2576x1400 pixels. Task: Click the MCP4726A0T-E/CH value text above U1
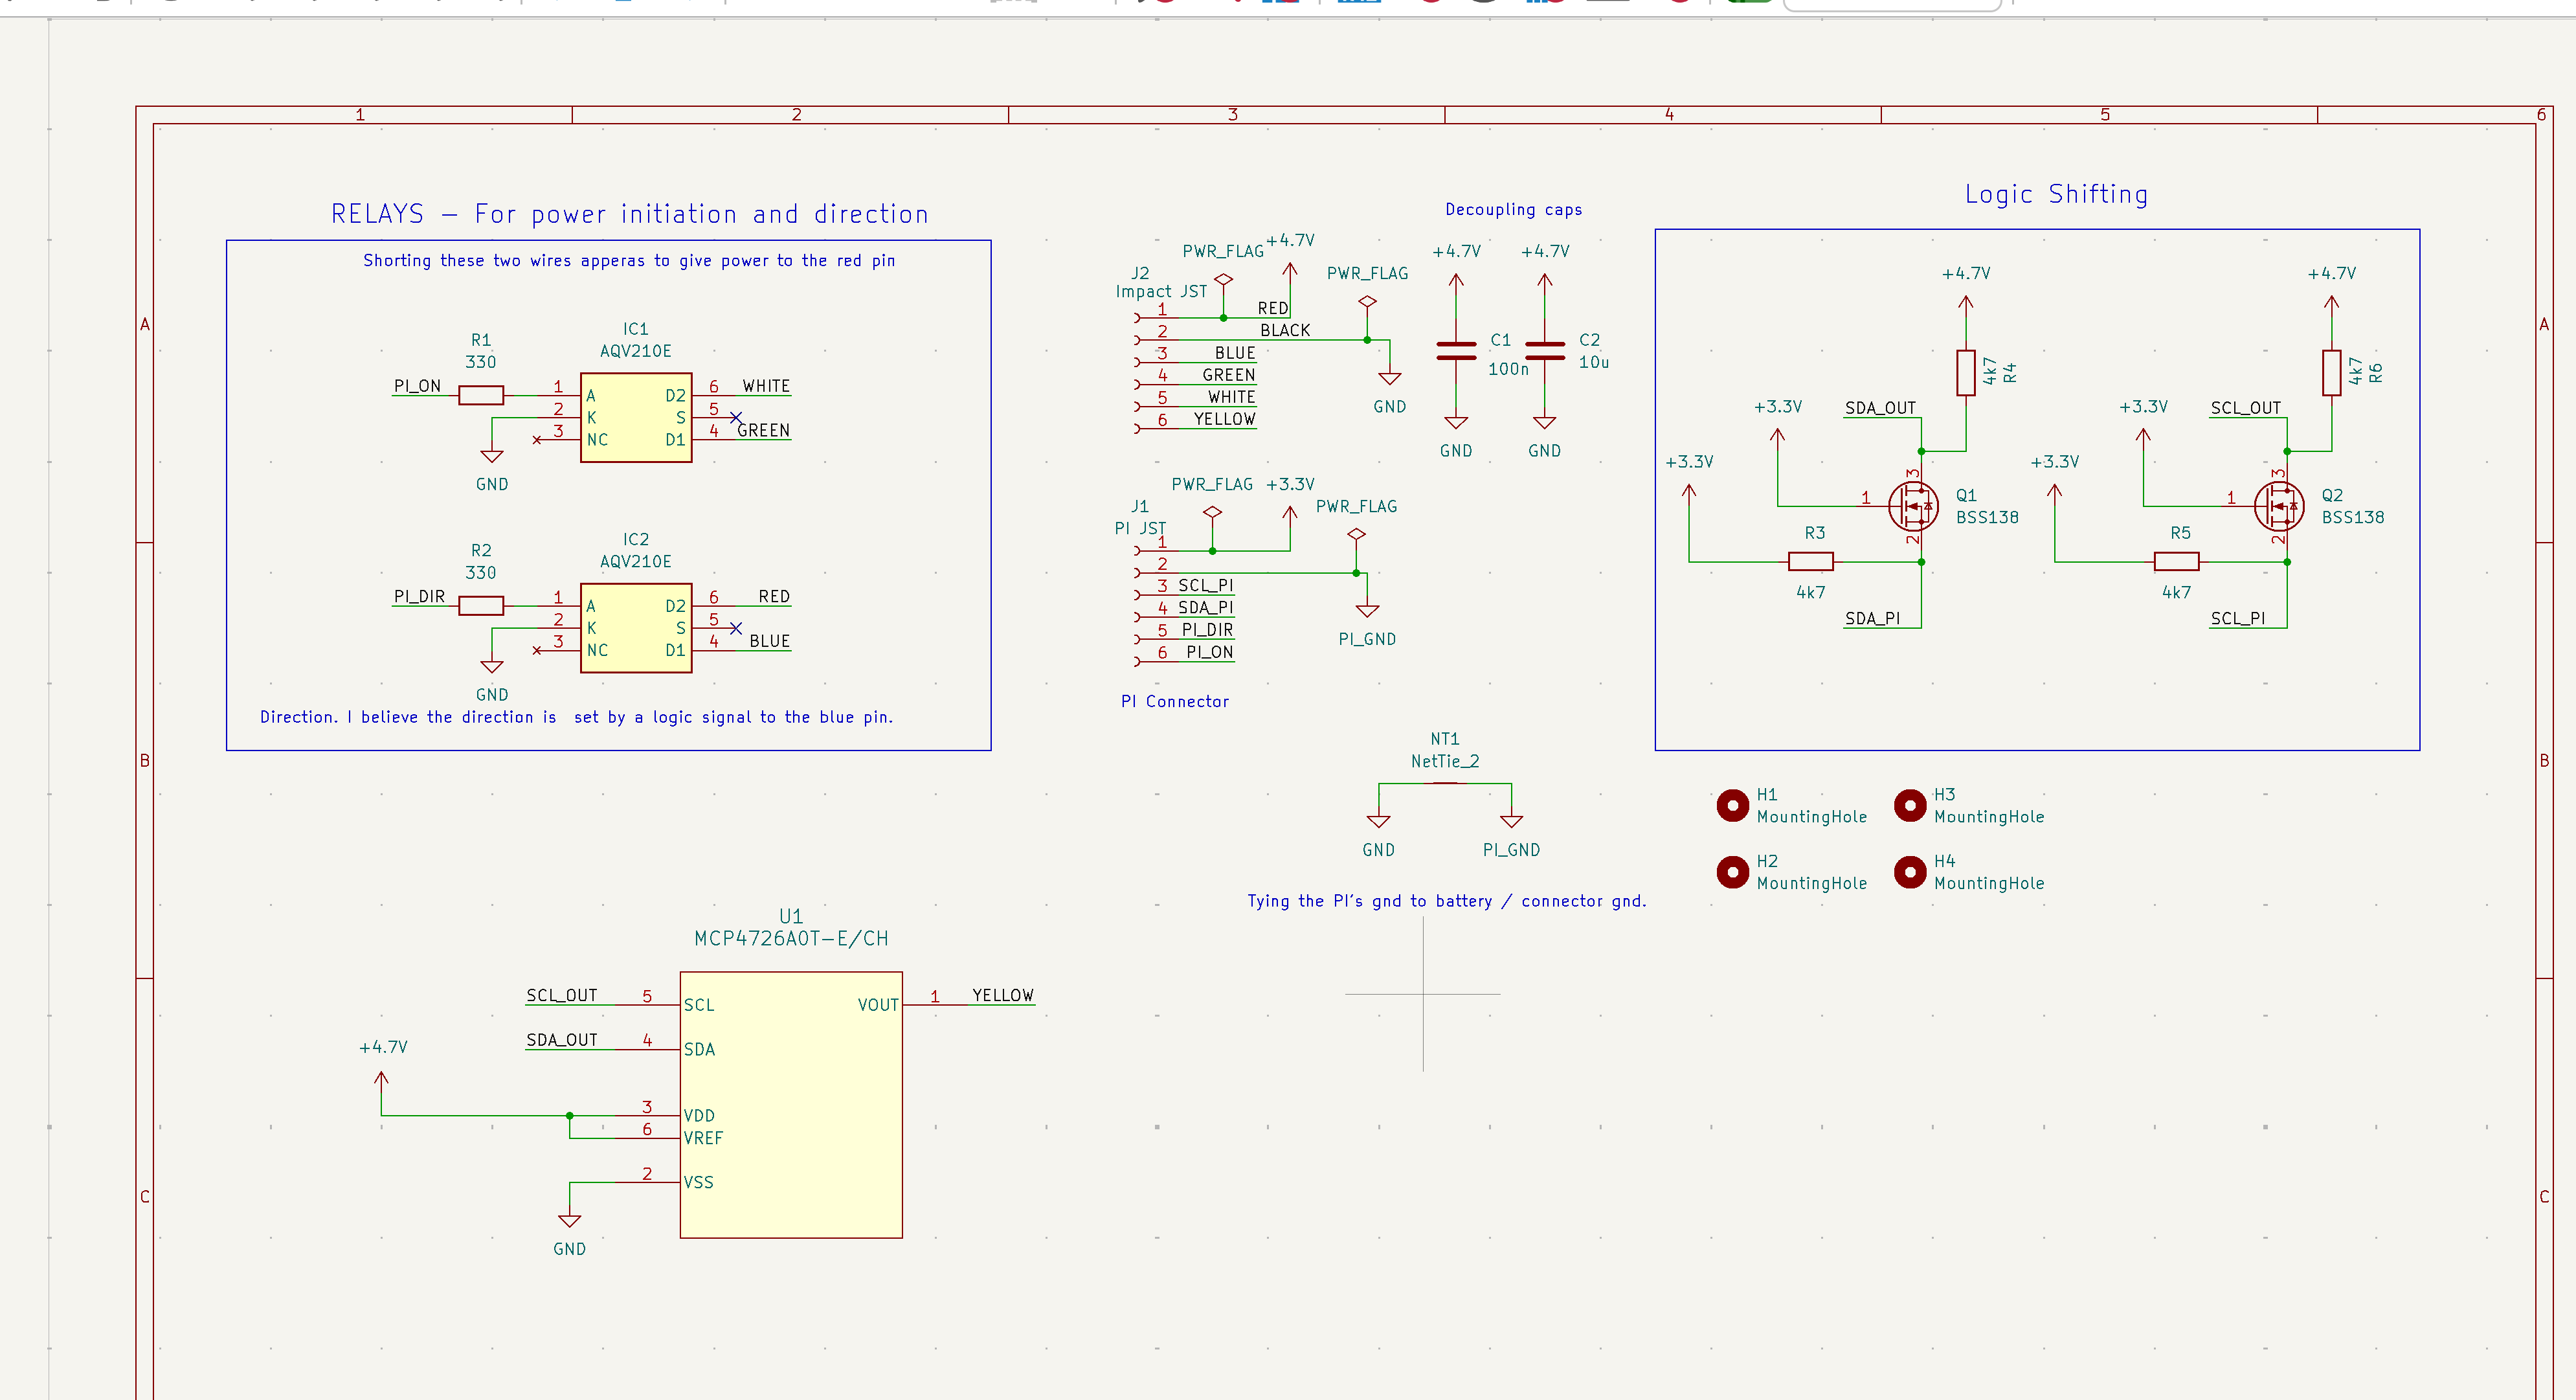point(791,938)
